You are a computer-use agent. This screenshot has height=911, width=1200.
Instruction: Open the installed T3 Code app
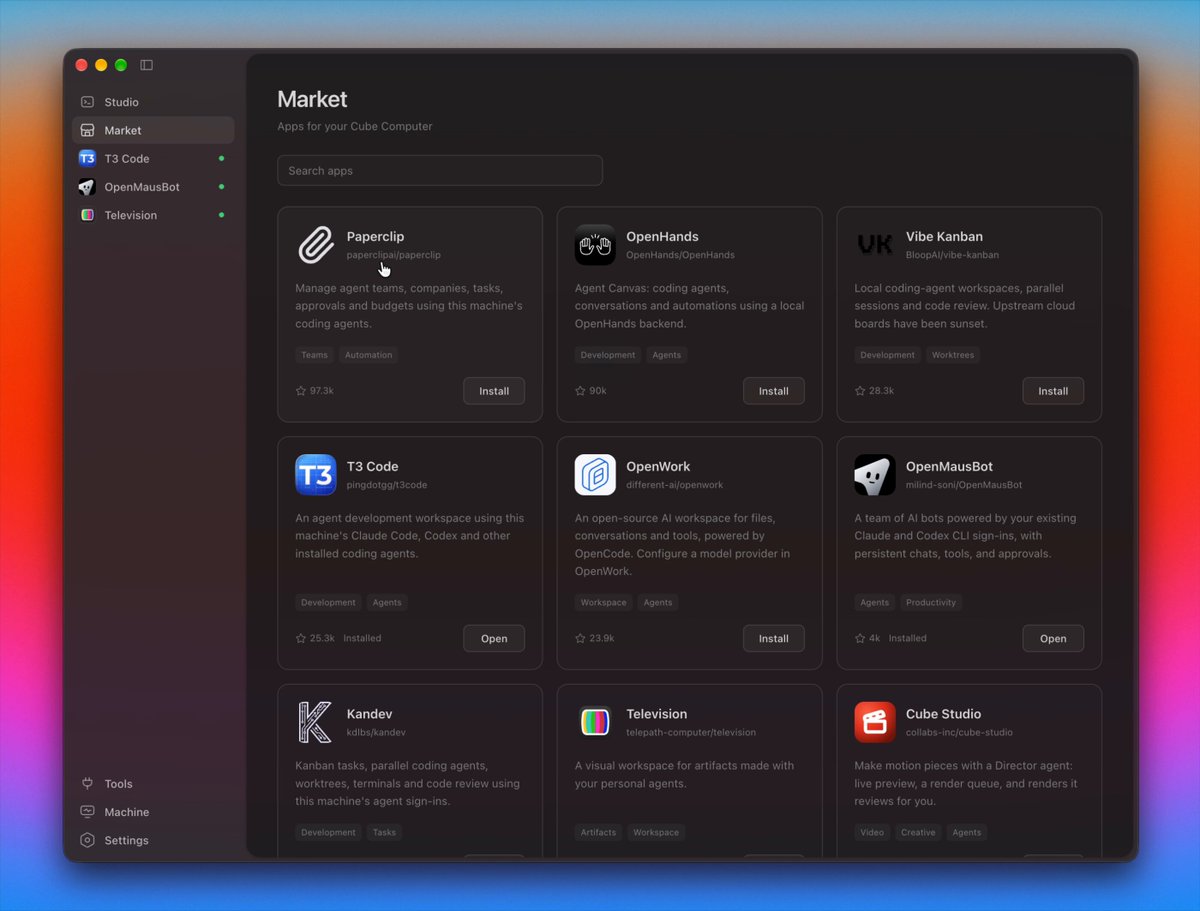click(494, 638)
